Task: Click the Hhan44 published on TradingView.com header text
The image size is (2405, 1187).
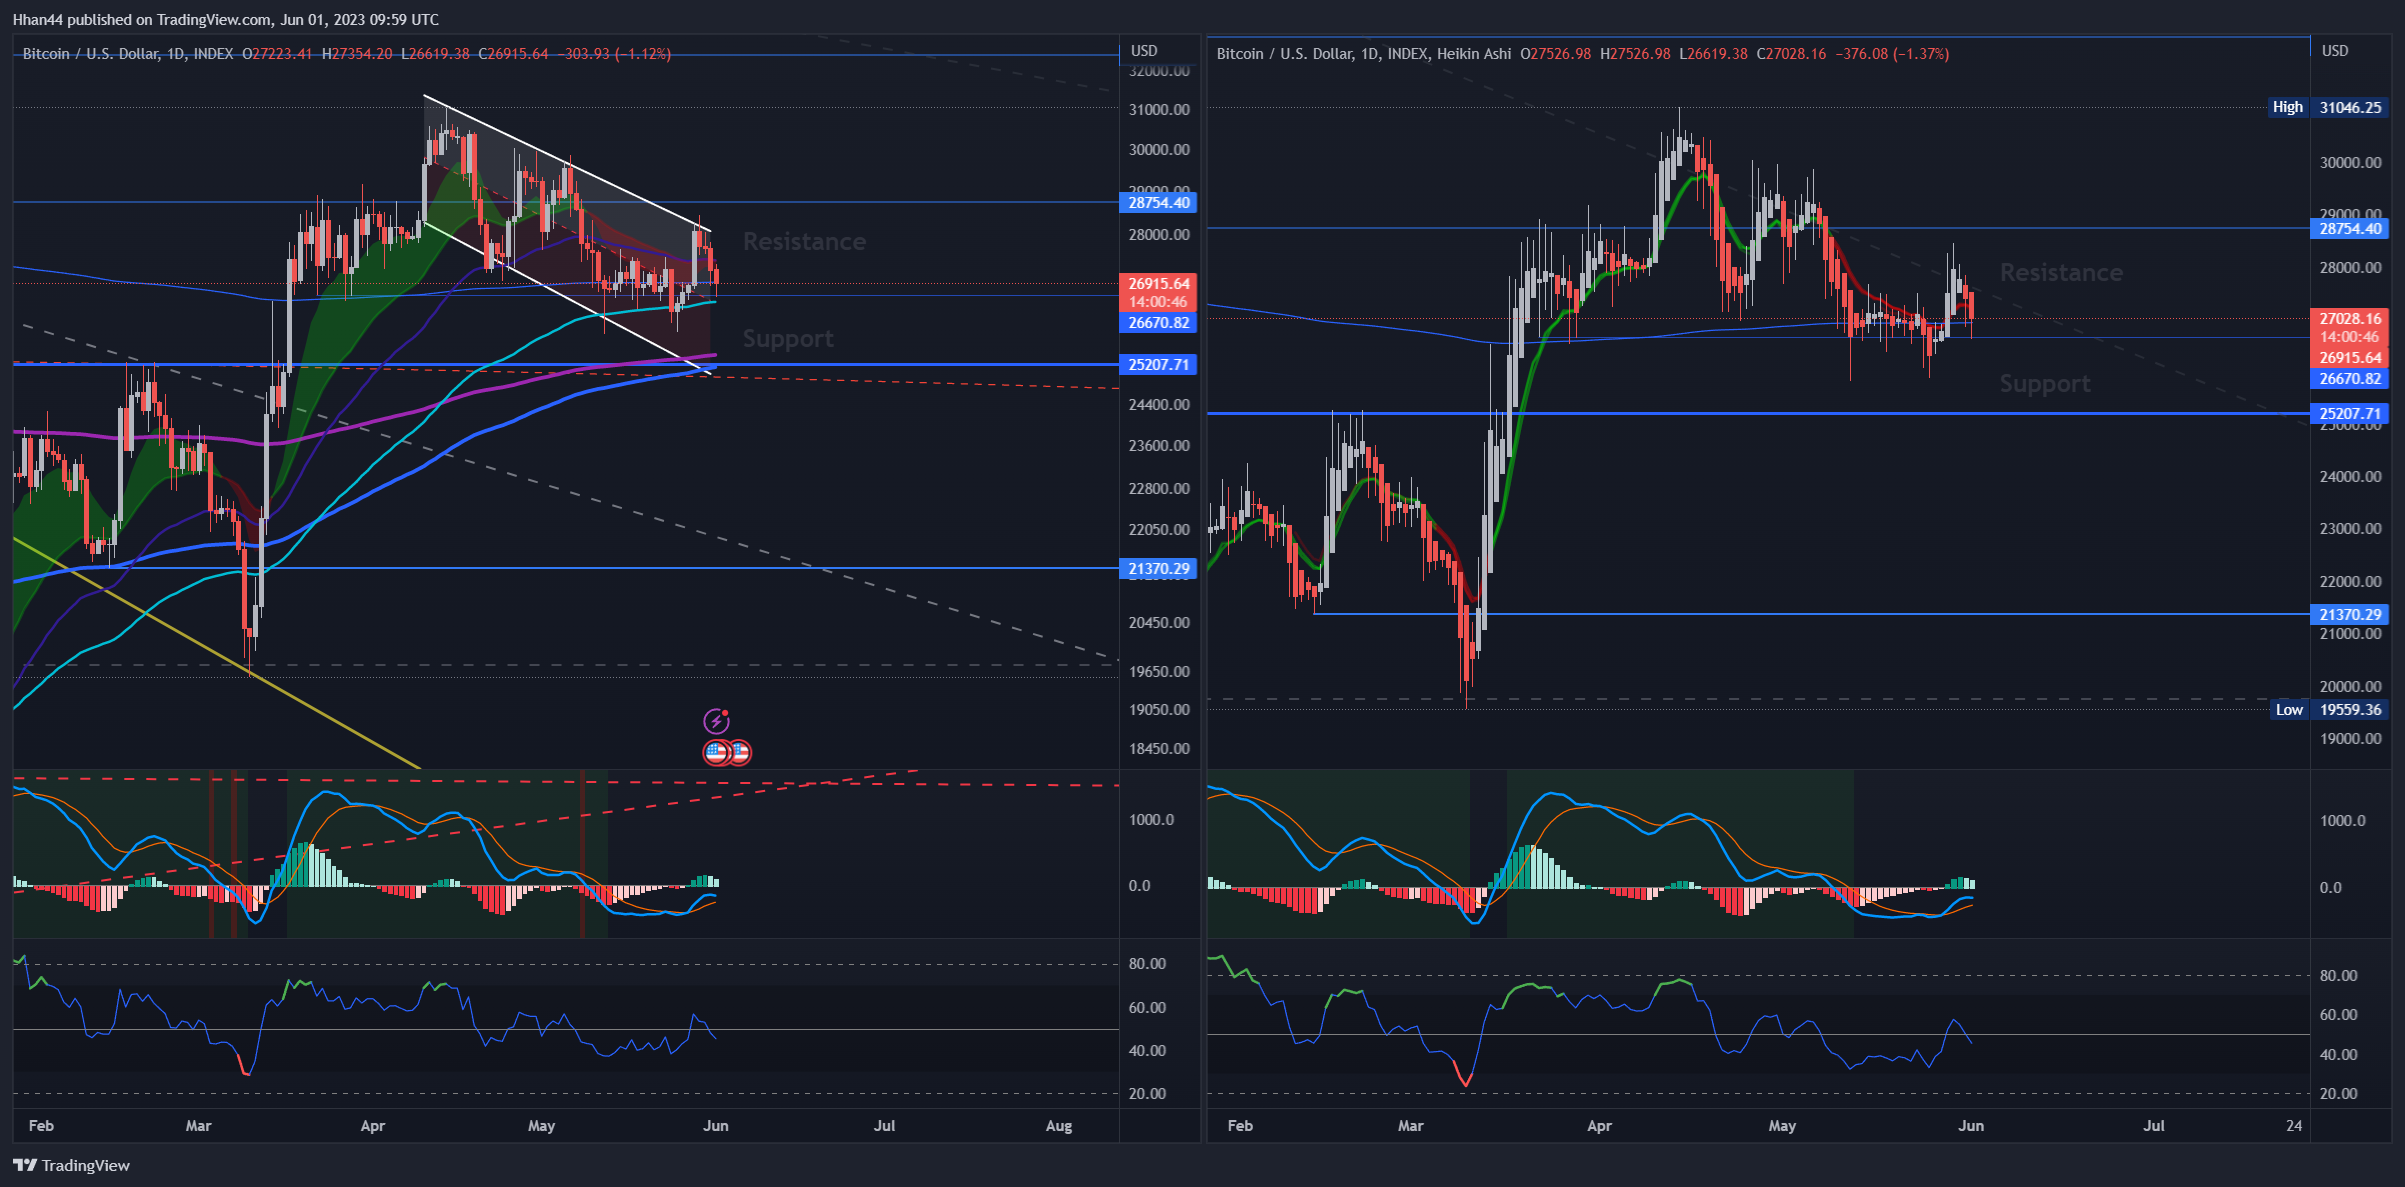Action: pyautogui.click(x=225, y=19)
